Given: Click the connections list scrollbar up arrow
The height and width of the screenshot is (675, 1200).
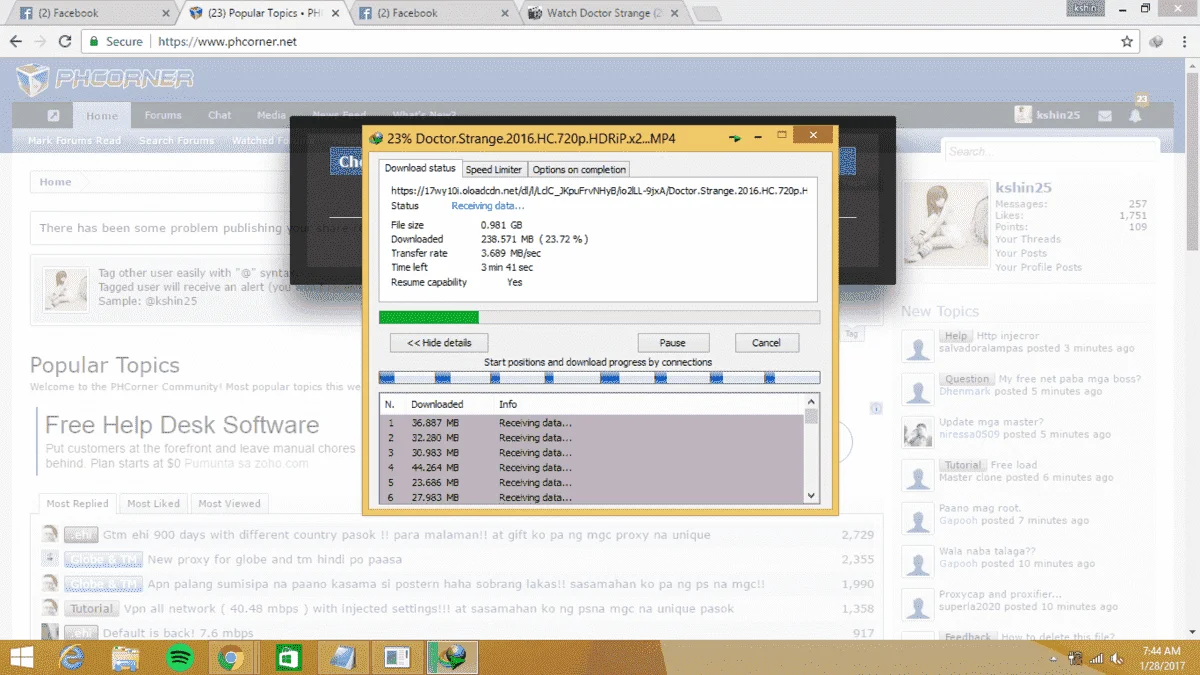Looking at the screenshot, I should click(811, 402).
